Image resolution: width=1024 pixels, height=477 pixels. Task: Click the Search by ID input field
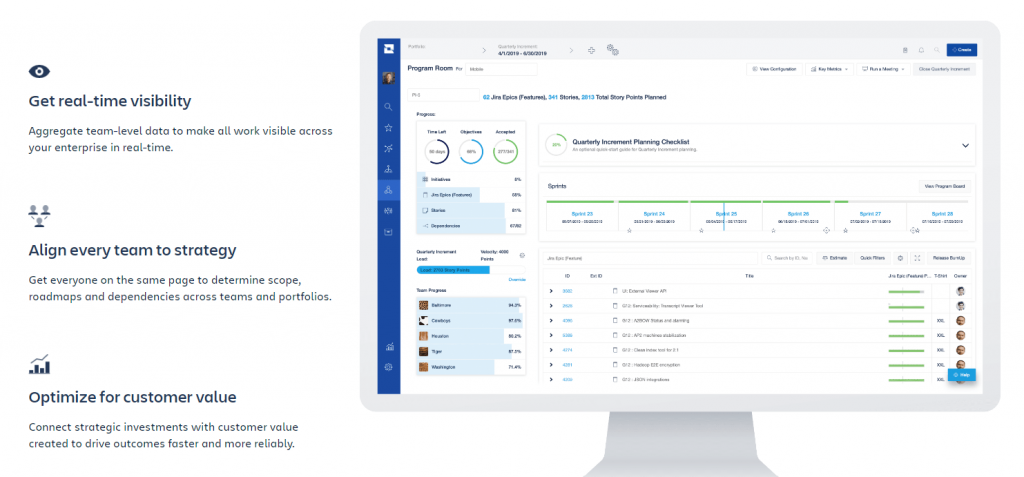790,258
